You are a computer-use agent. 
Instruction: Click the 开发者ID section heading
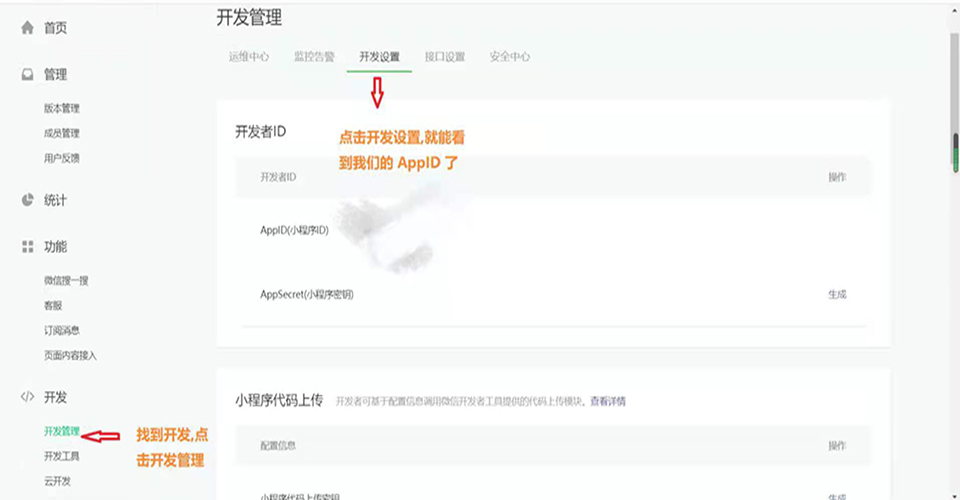261,132
